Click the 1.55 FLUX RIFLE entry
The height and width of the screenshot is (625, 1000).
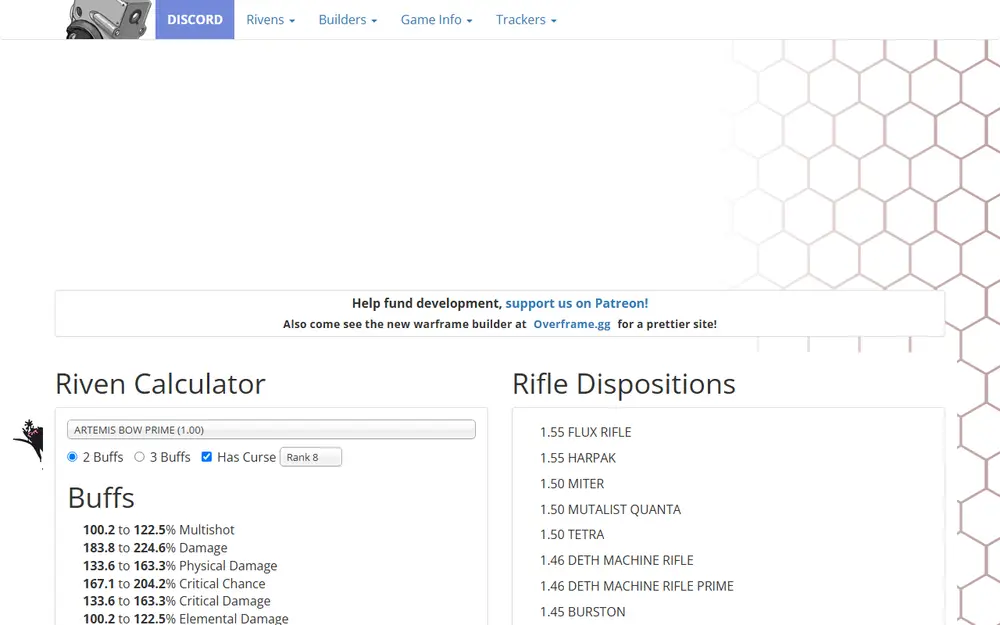tap(585, 432)
